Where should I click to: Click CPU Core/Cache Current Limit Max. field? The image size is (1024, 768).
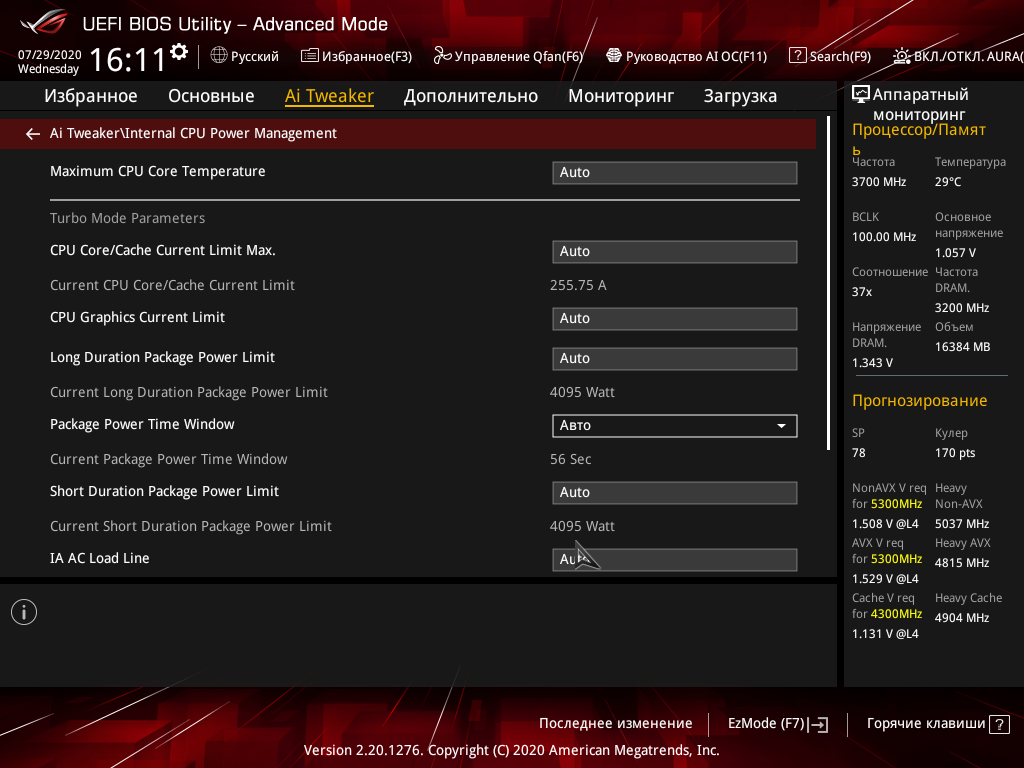point(675,251)
